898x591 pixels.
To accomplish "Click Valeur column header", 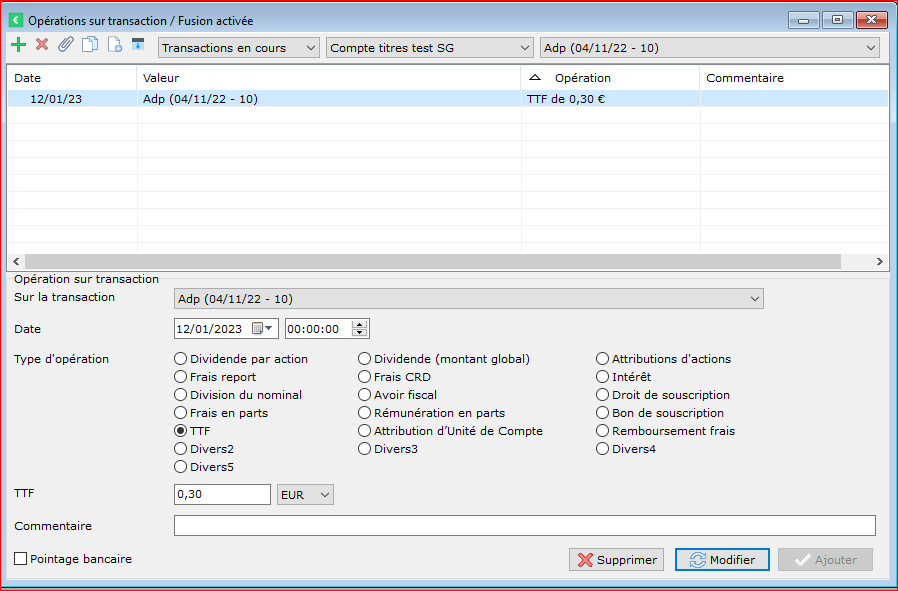I will point(329,78).
